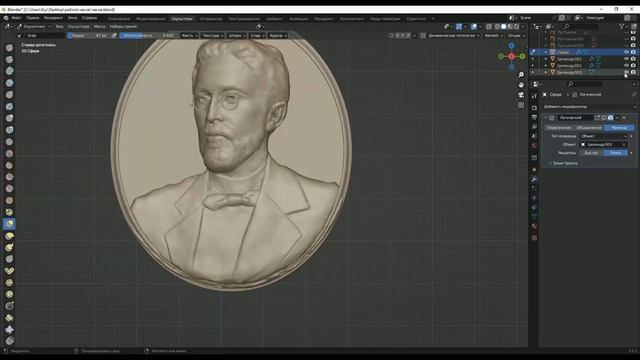The width and height of the screenshot is (640, 360).
Task: Select the Flatten brush tool
Action: pos(9,165)
